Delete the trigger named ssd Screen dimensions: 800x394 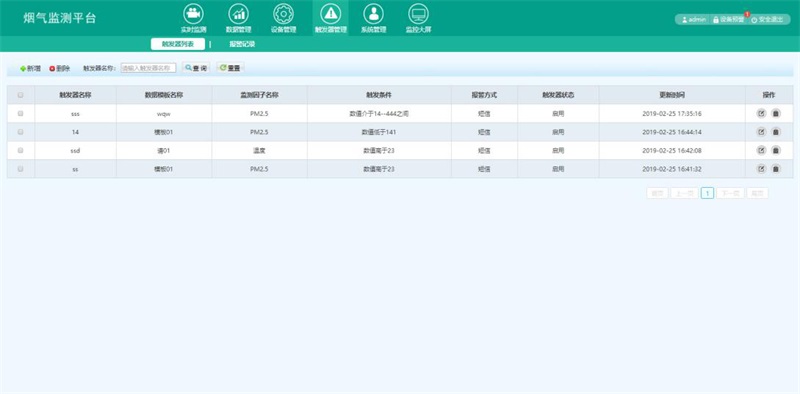click(x=776, y=151)
